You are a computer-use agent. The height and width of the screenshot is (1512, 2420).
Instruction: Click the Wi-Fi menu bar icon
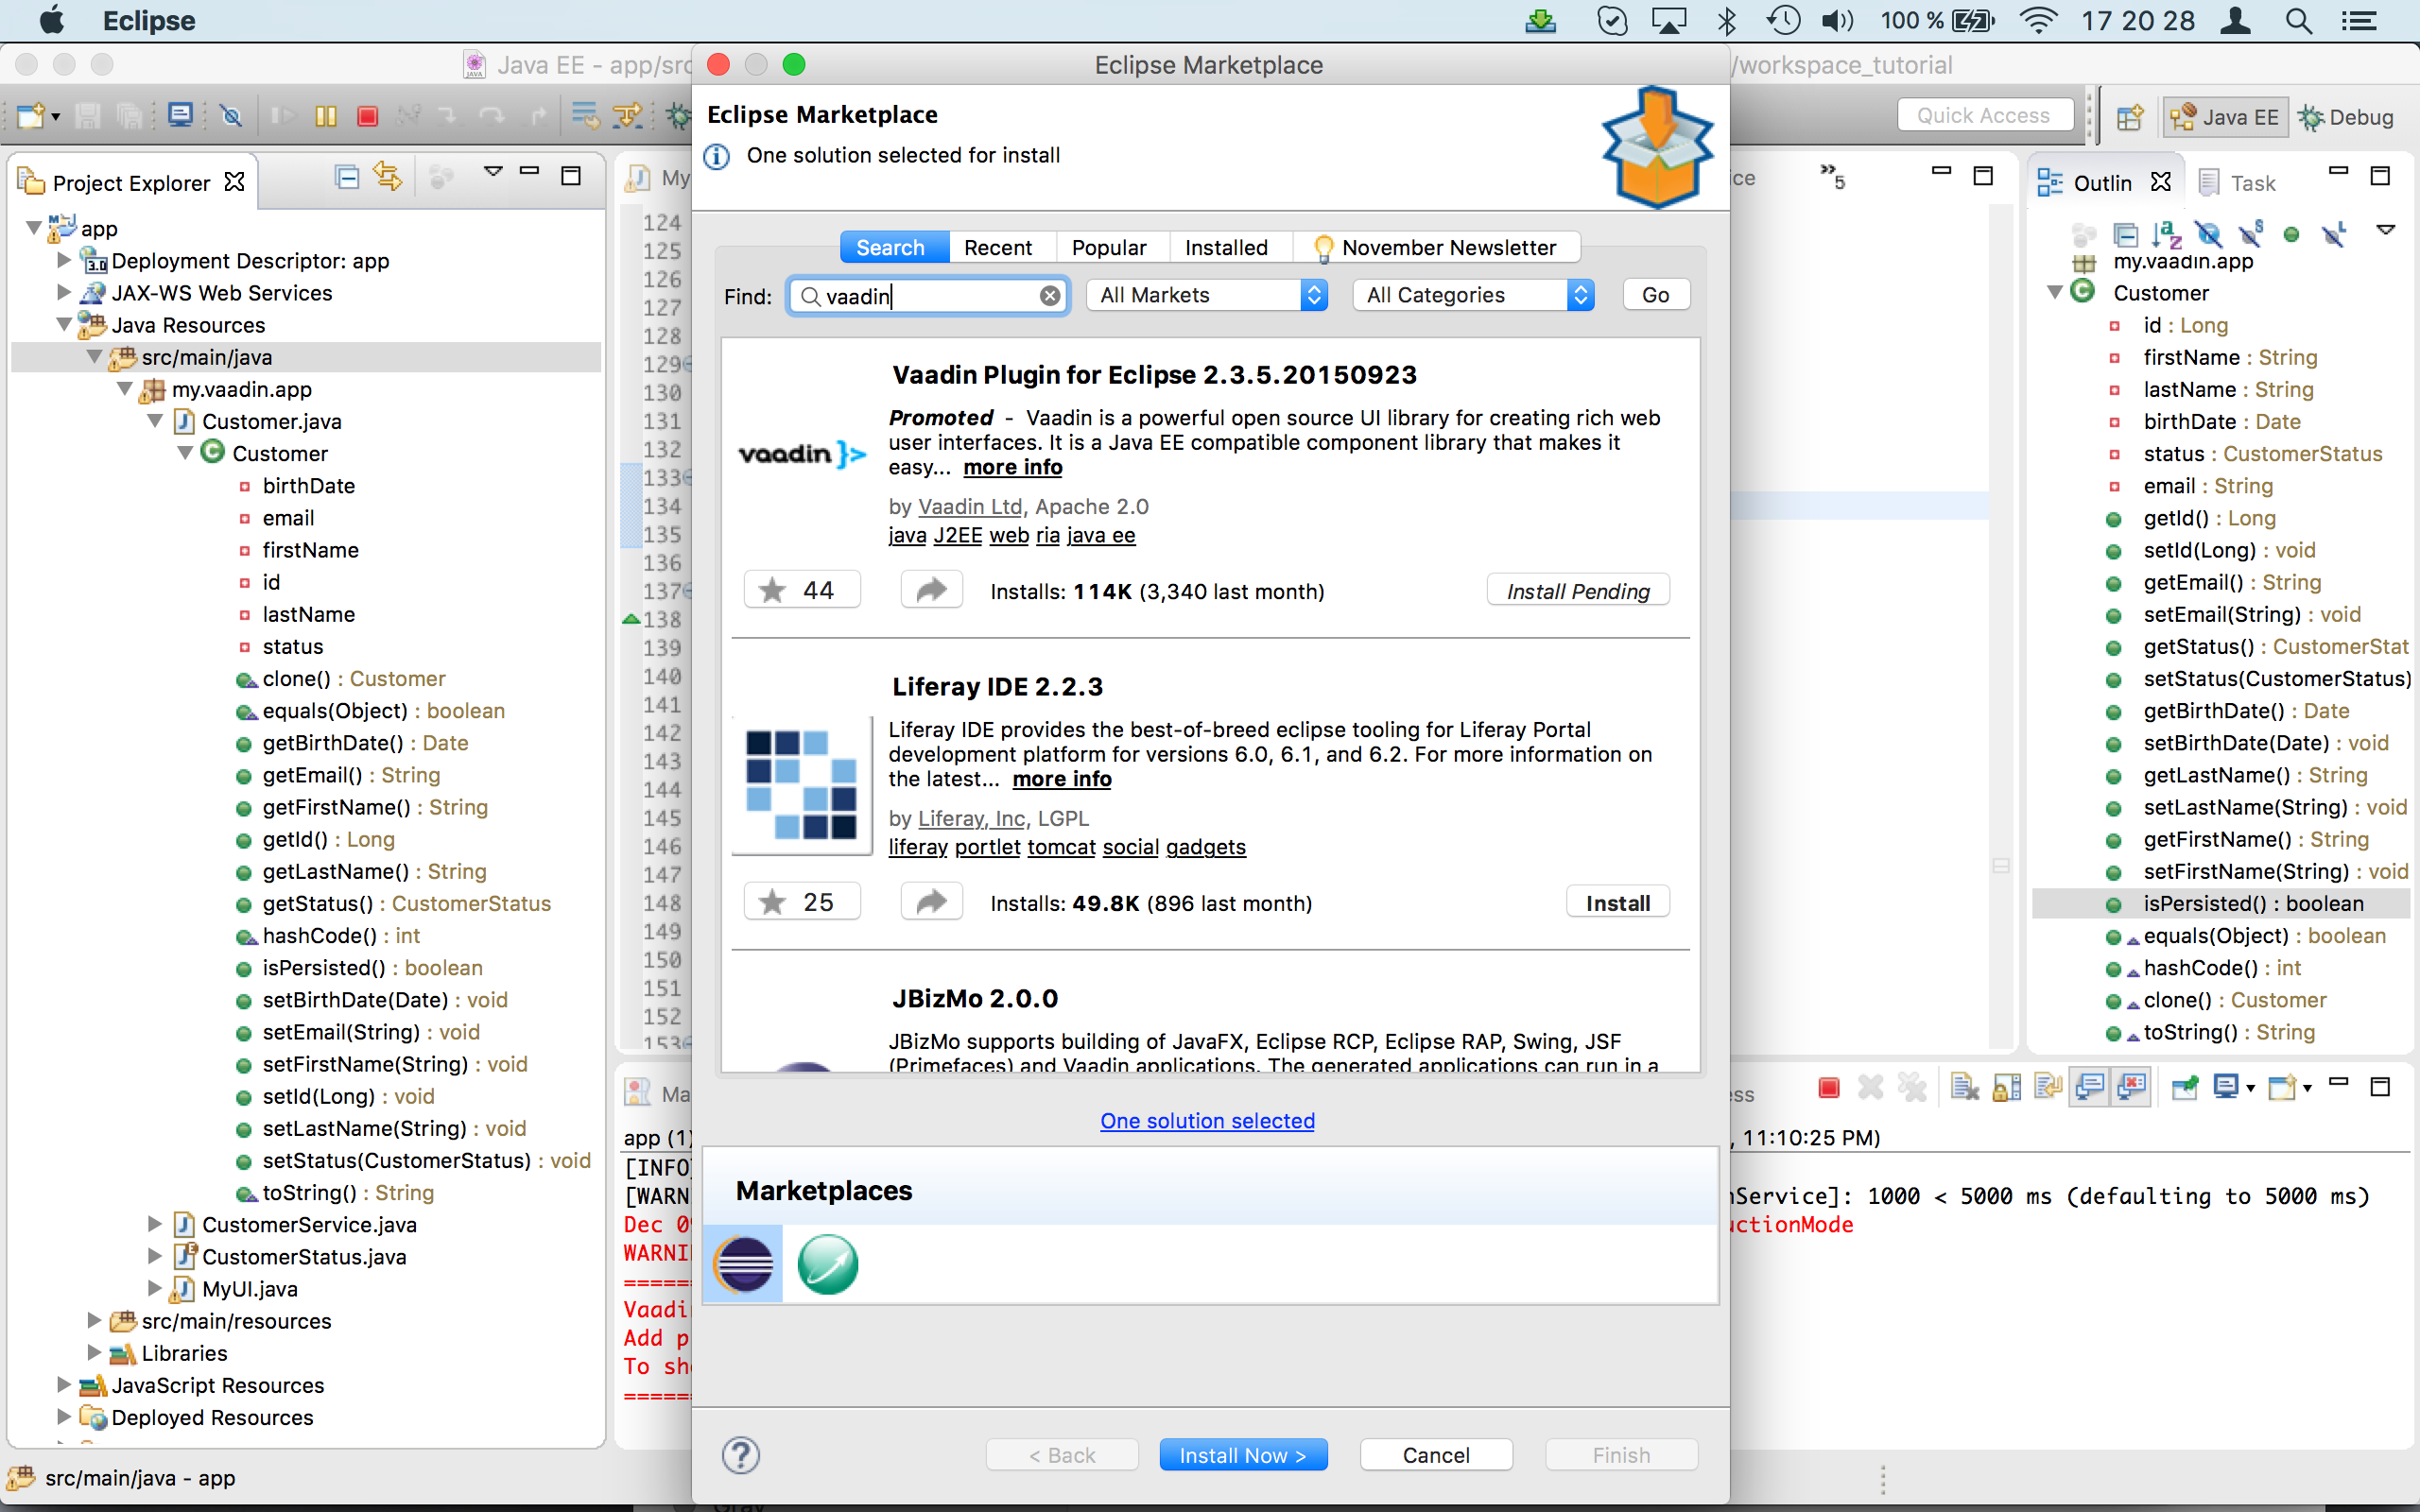[x=2038, y=21]
